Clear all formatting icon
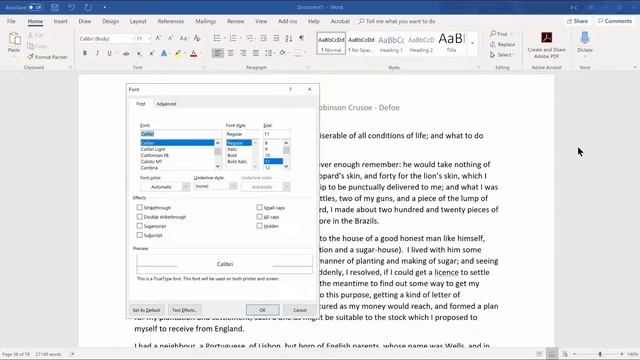640x360 pixels. (197, 38)
